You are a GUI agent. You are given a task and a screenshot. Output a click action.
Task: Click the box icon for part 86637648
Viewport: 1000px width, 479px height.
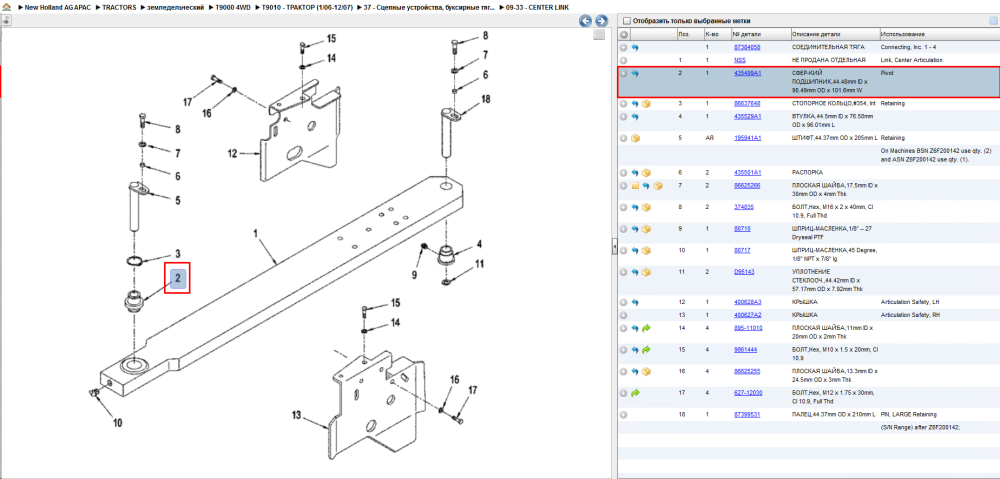[x=646, y=103]
